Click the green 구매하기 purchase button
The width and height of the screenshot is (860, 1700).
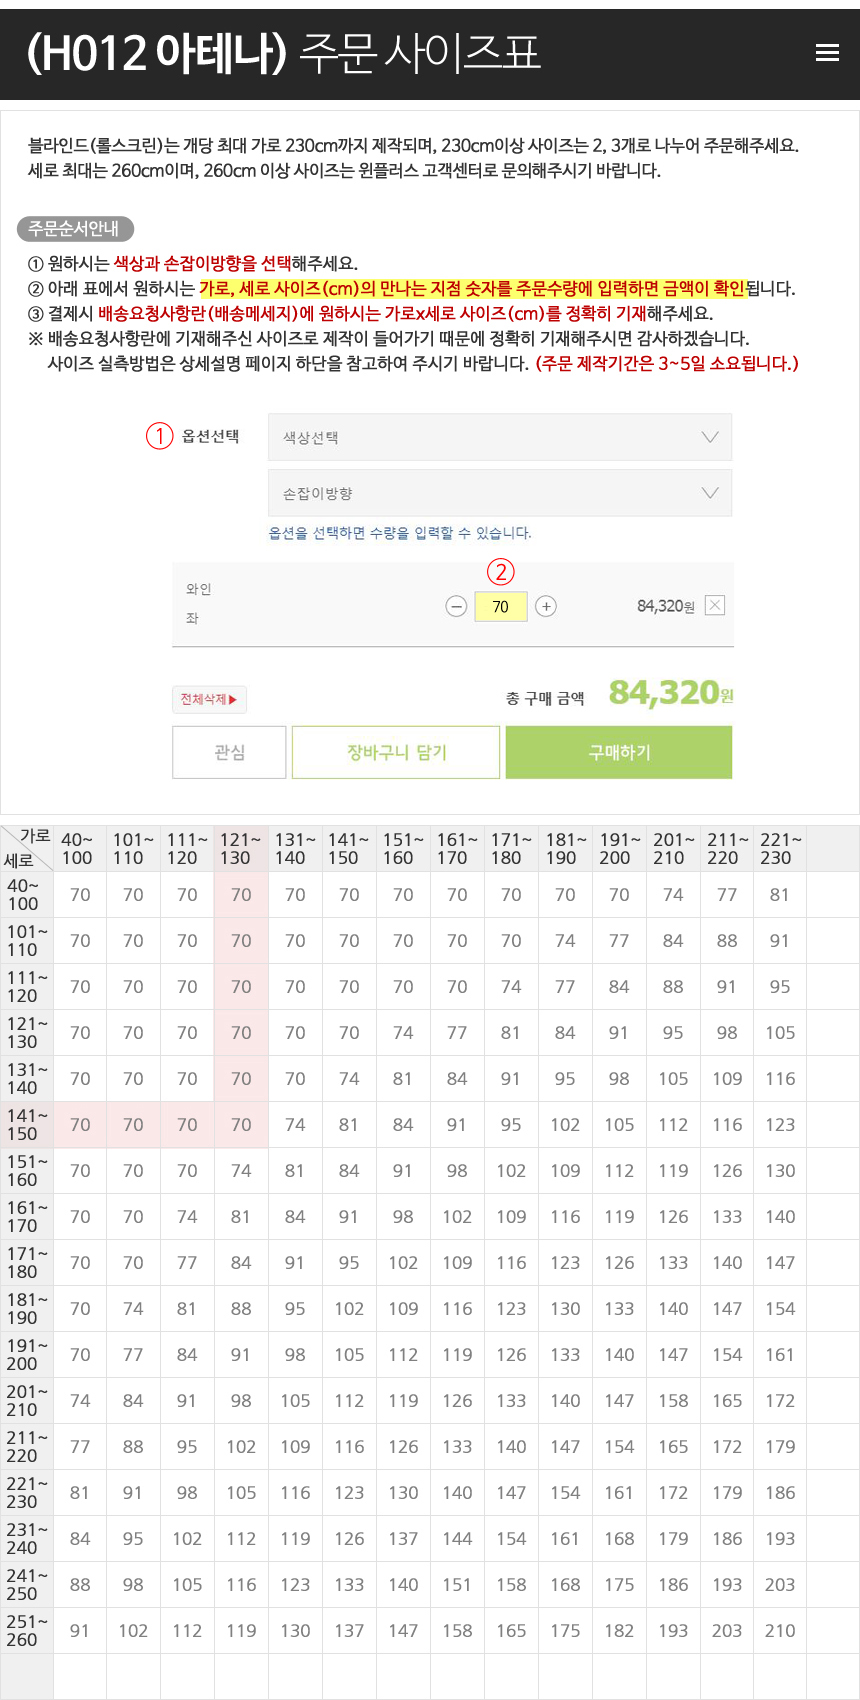pos(619,752)
